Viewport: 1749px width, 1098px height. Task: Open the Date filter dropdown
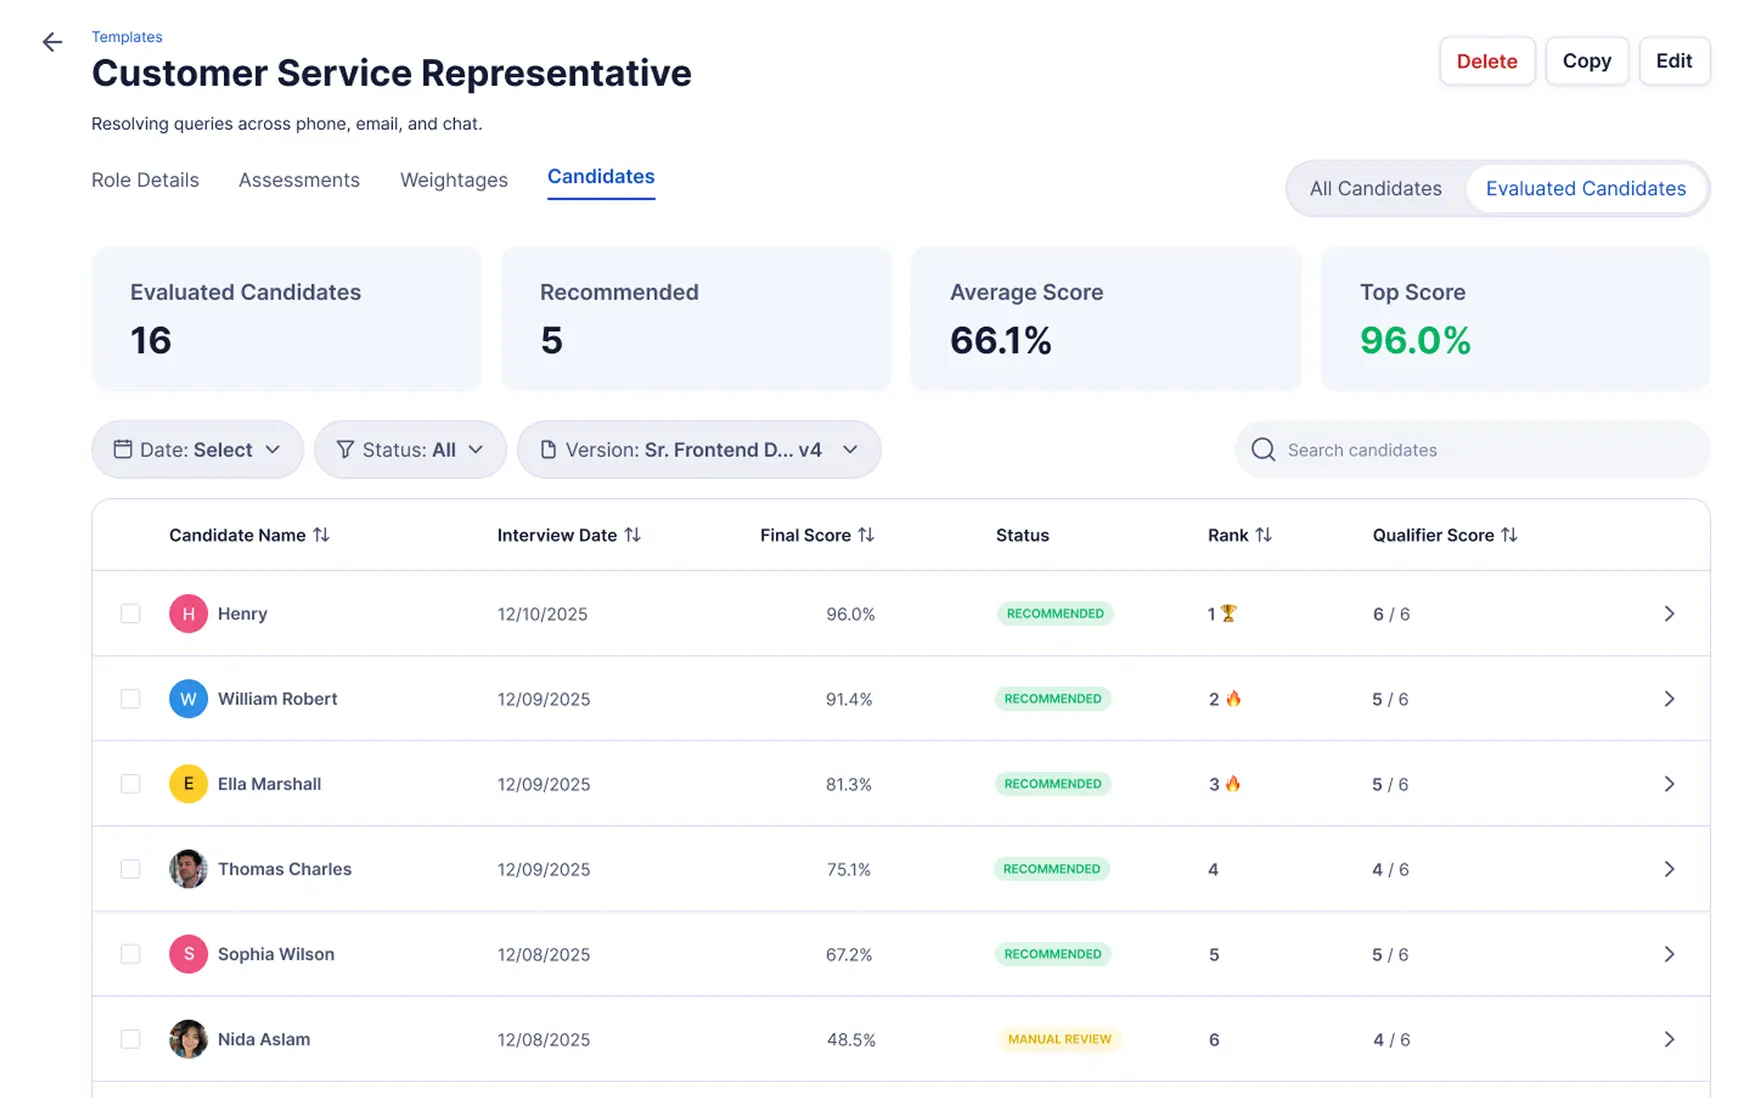coord(197,450)
